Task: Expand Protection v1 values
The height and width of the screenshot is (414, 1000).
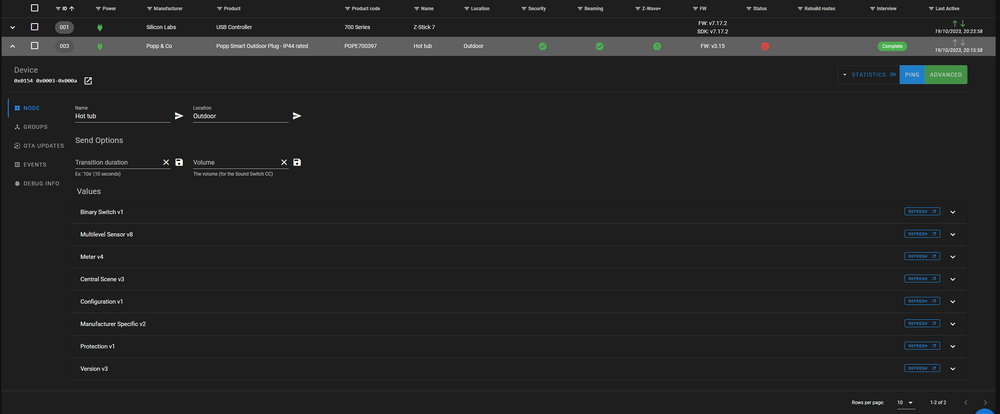Action: click(953, 346)
